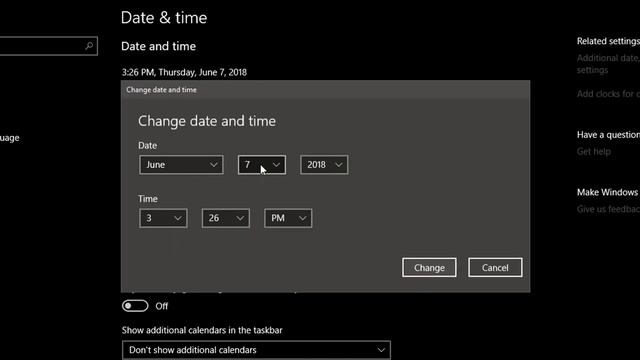Click the current time text 3:26 PM, Thursday
640x360 pixels.
184,73
